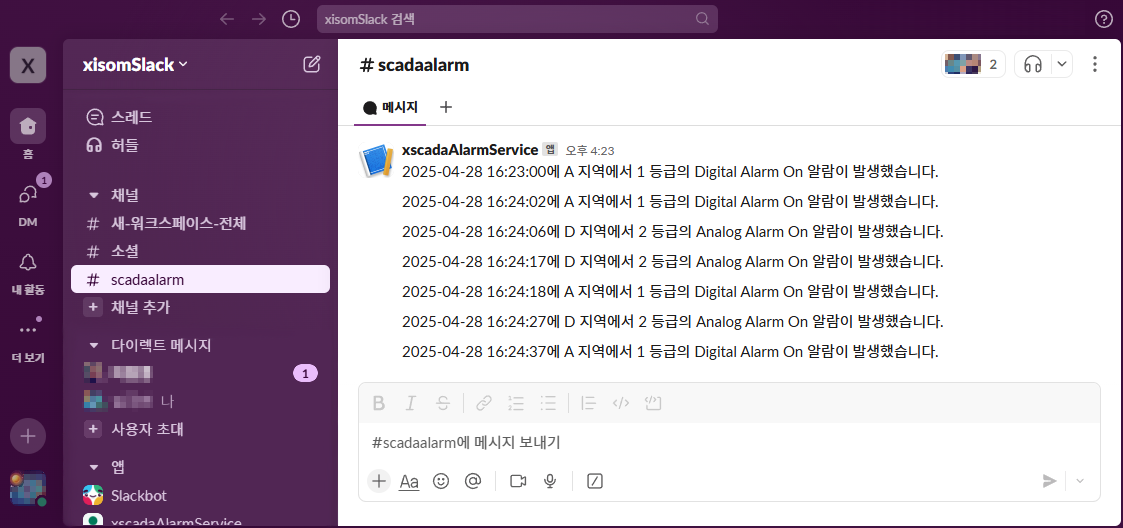Toggle strikethrough formatting
Screen dimensions: 1123x528
443,403
